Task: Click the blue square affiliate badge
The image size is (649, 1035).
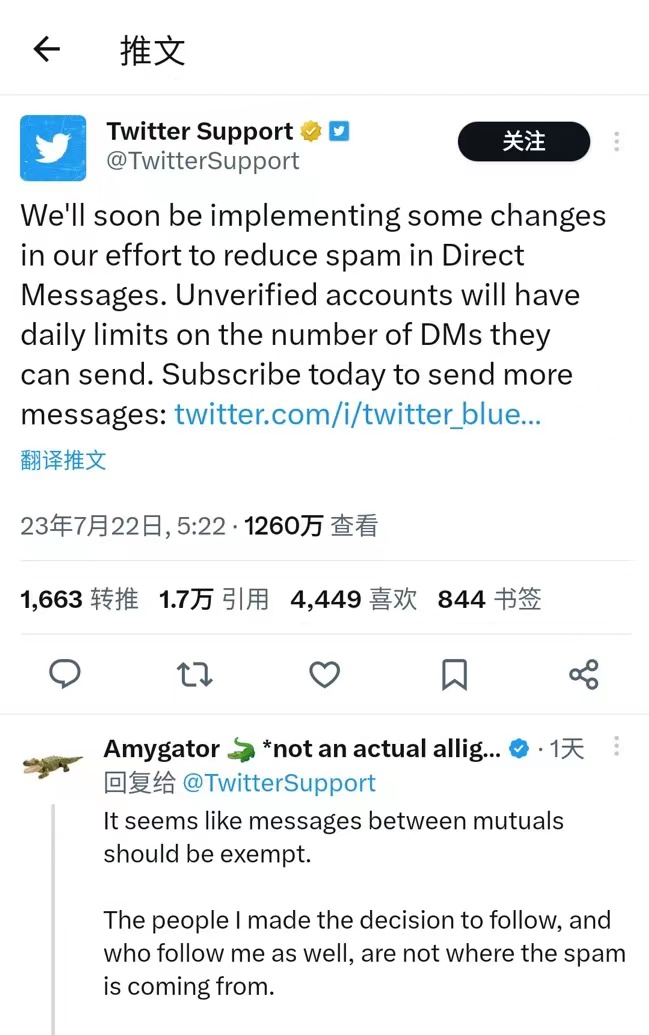Action: (339, 131)
